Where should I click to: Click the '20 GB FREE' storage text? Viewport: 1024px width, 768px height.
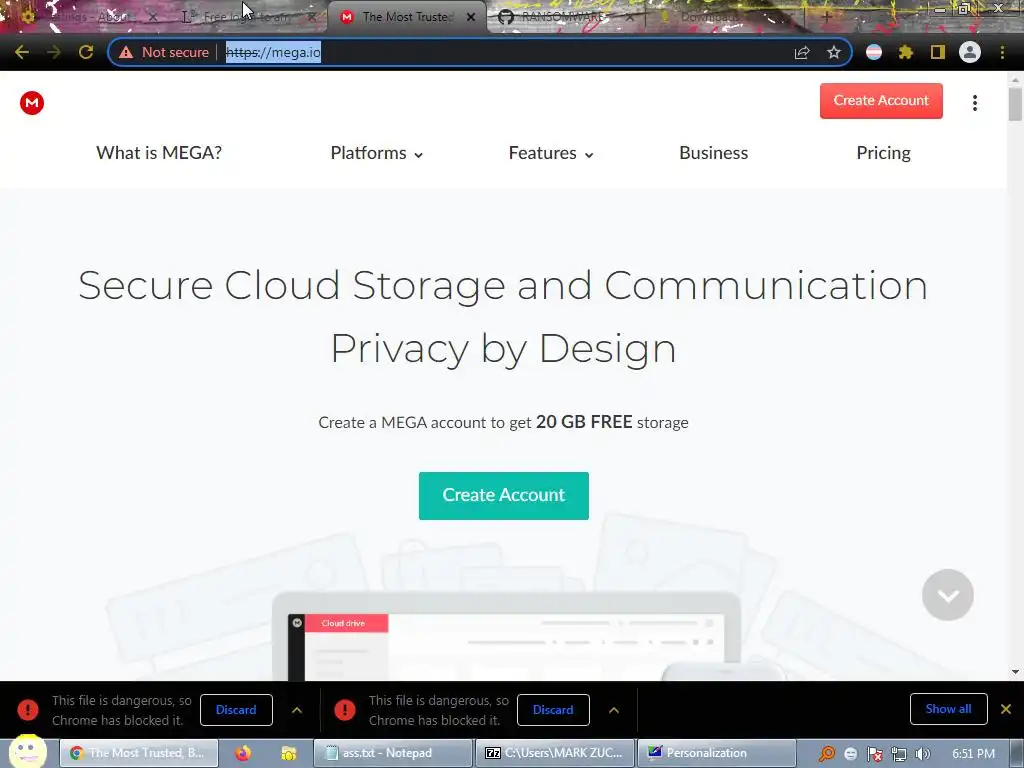[x=584, y=422]
